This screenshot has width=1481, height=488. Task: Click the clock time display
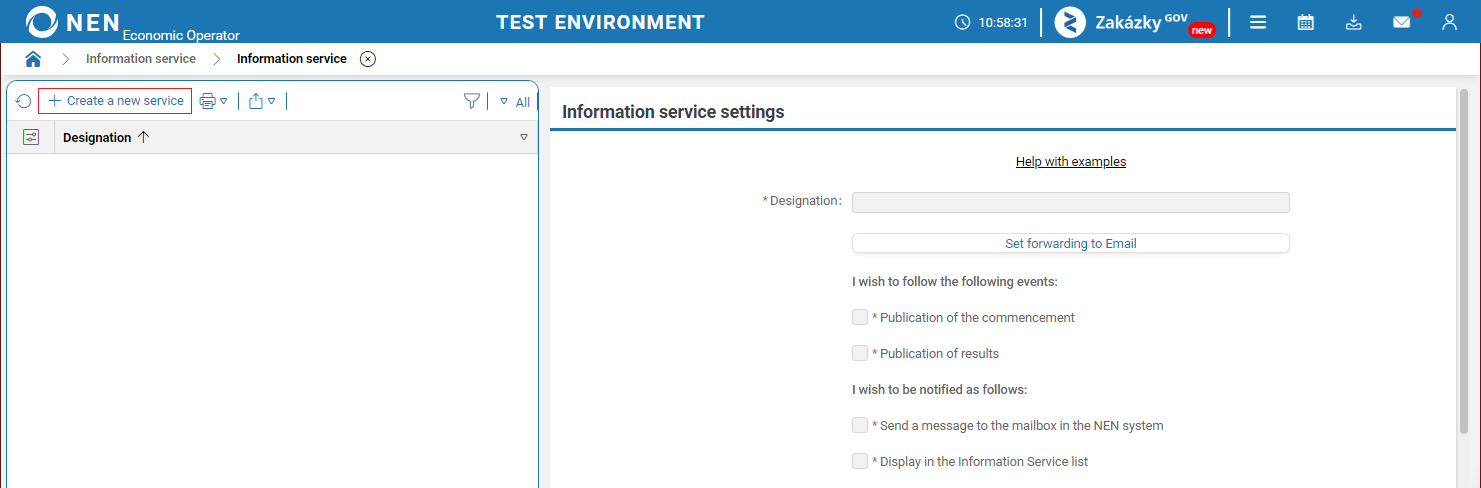[x=991, y=22]
